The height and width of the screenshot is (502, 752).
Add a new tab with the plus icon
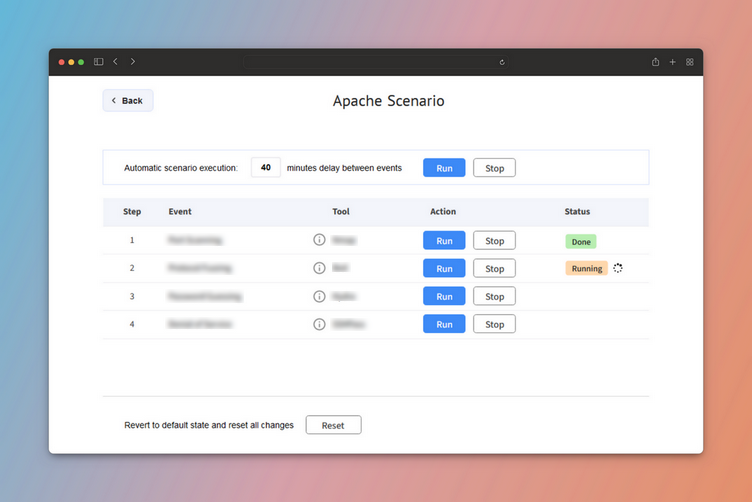pyautogui.click(x=672, y=62)
